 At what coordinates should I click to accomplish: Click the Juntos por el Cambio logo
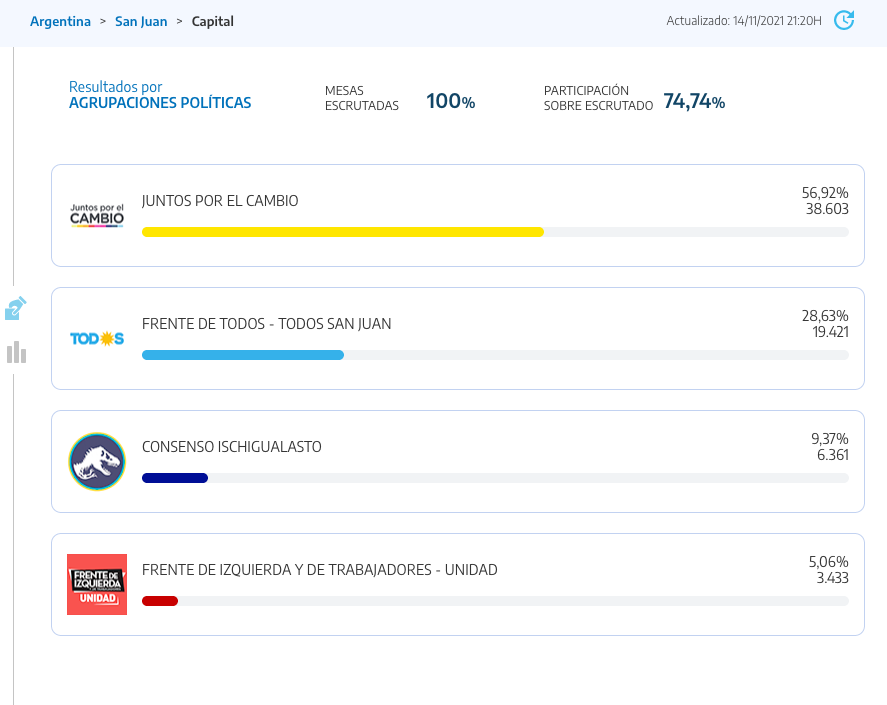coord(97,216)
